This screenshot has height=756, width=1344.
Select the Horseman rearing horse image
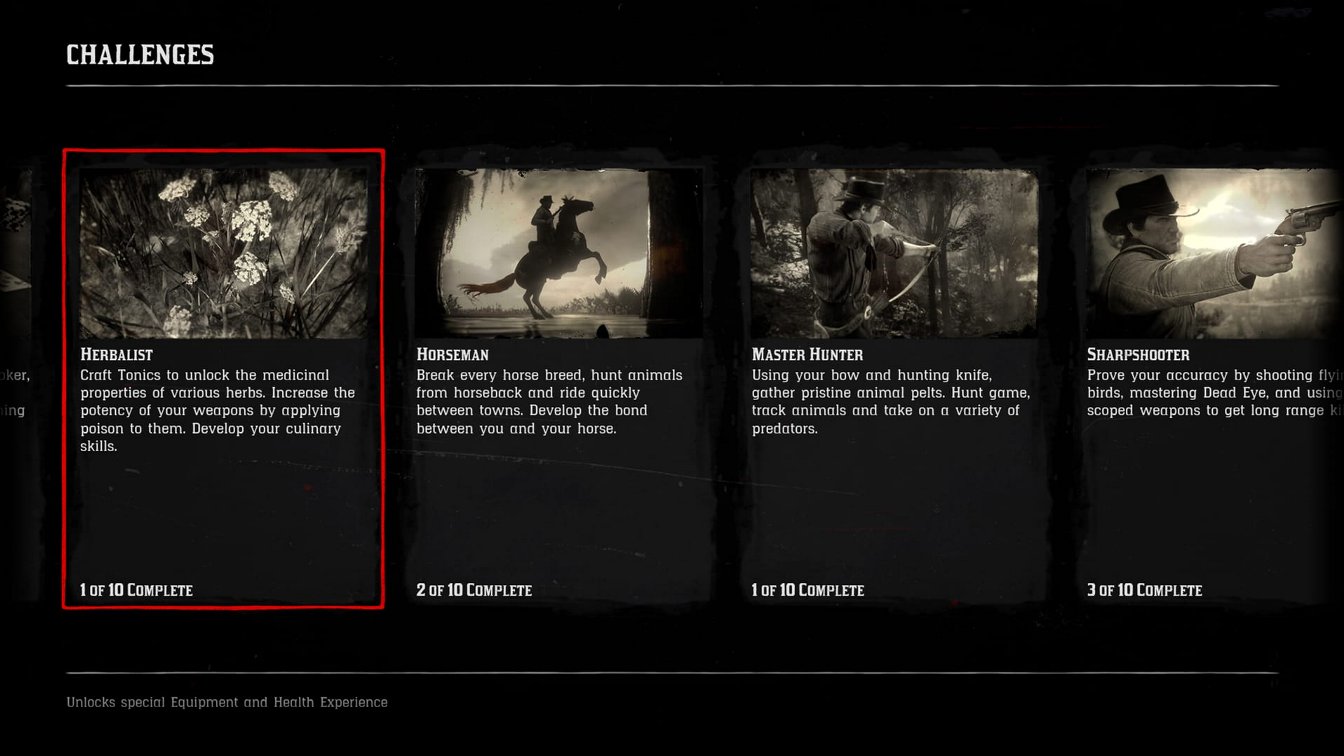pos(560,253)
